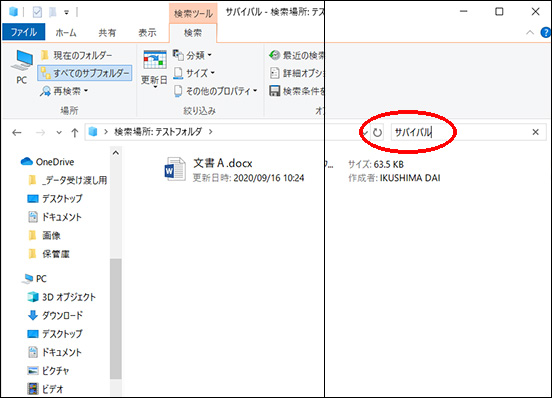
Task: Click 検索場所: テストフォルダ breadcrumb
Action: click(158, 132)
